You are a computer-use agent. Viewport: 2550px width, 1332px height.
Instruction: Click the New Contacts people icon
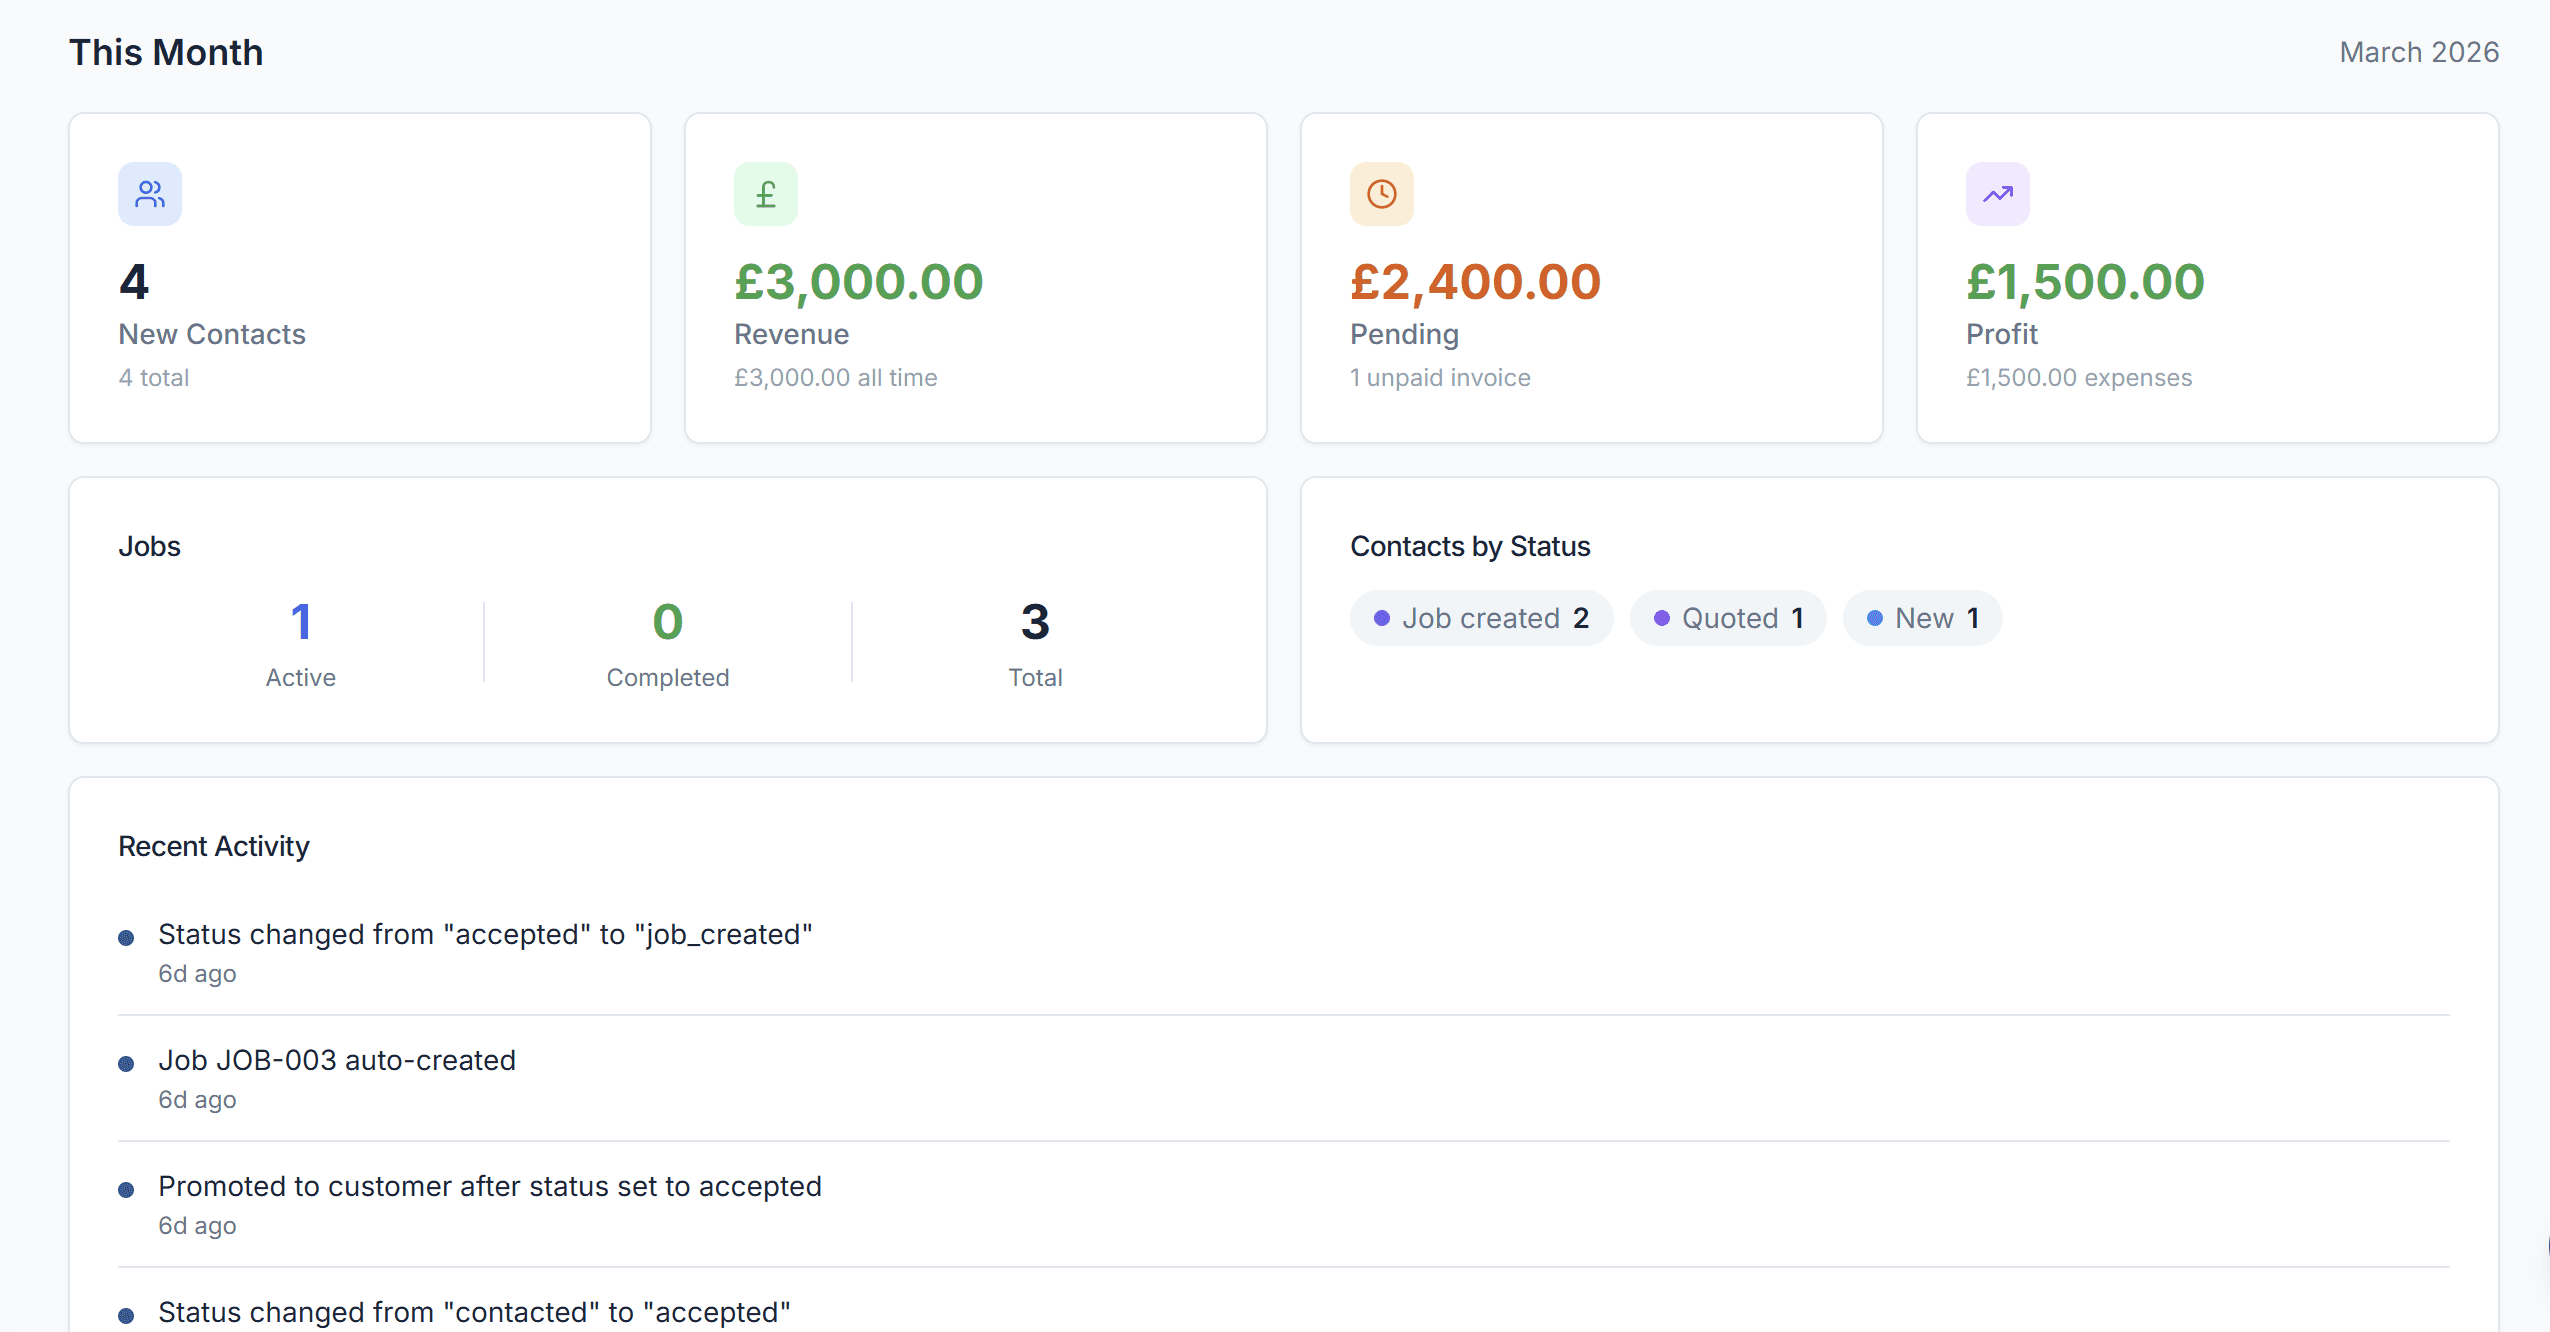pos(149,193)
